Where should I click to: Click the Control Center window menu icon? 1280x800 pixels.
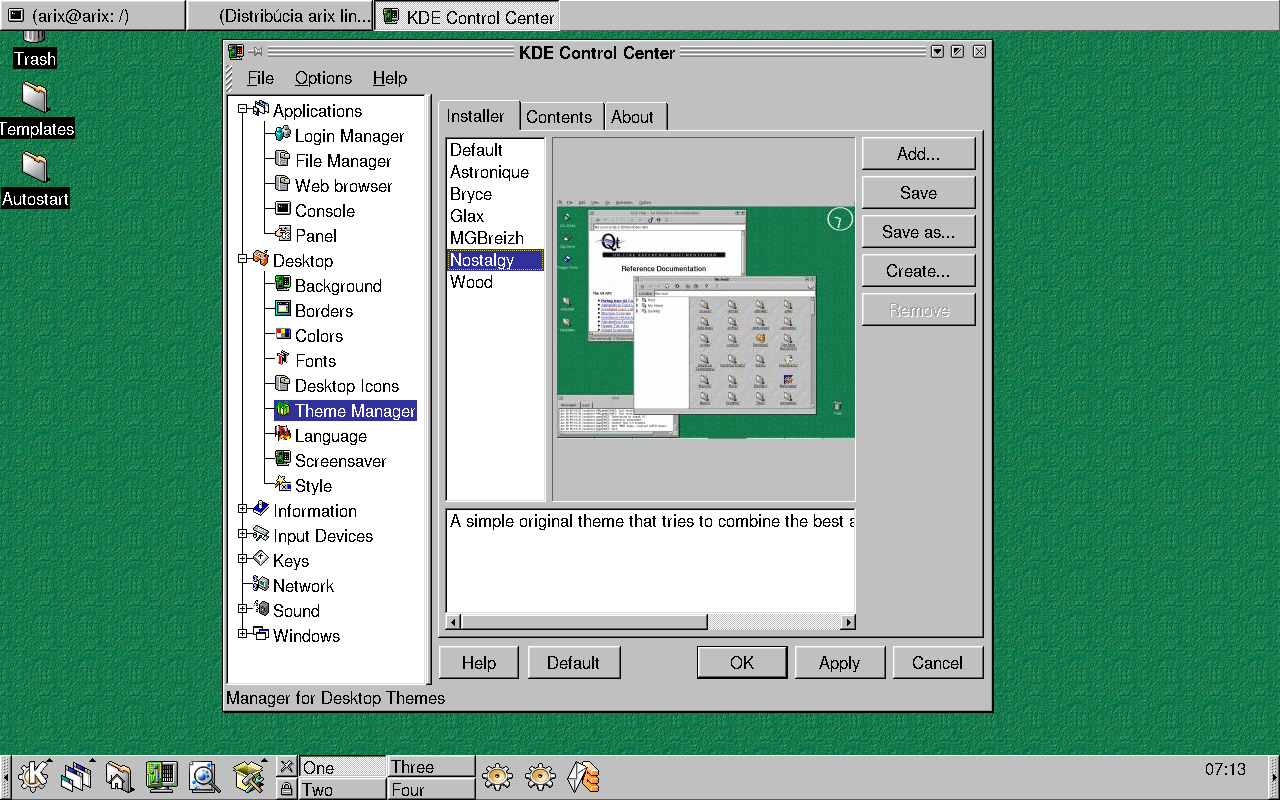click(x=236, y=52)
